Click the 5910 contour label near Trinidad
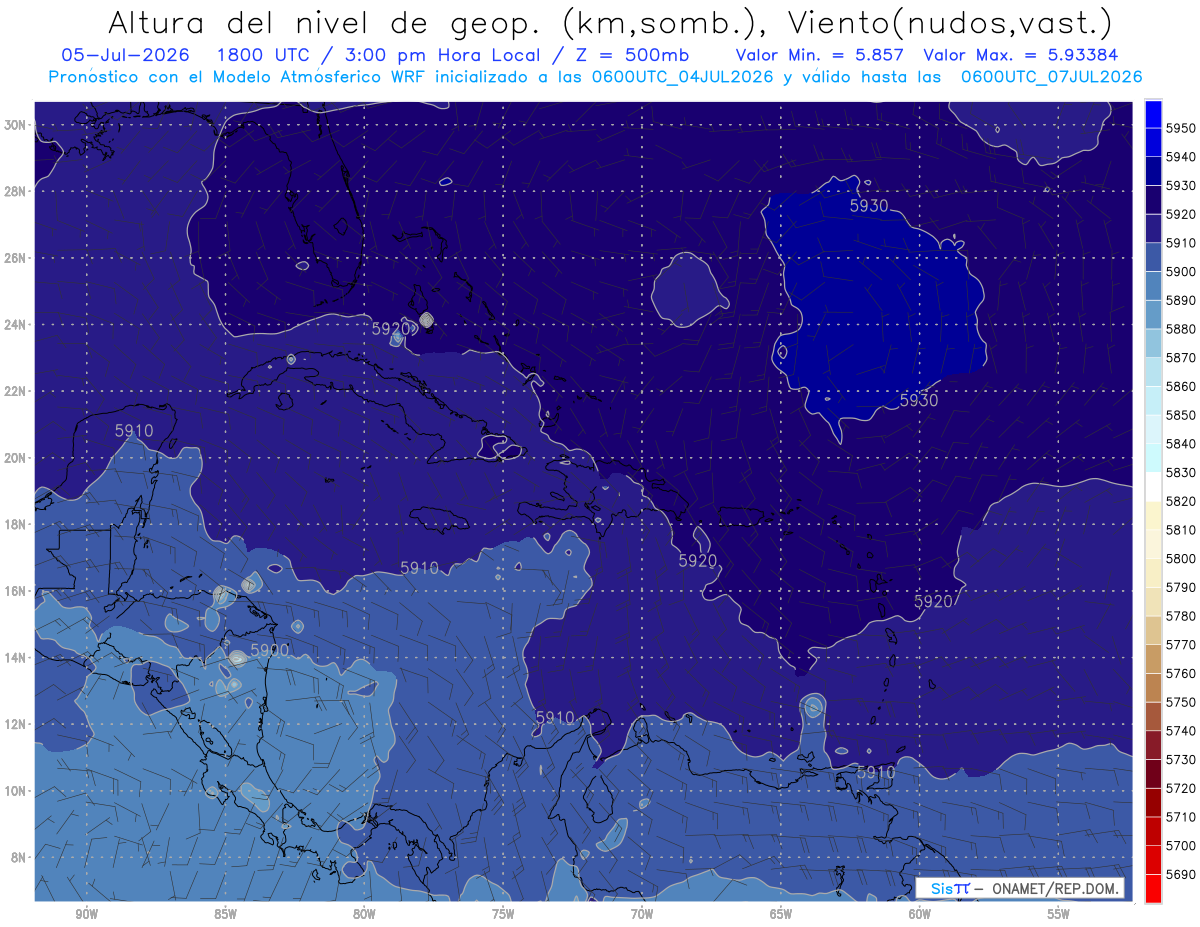This screenshot has width=1200, height=927. 876,772
